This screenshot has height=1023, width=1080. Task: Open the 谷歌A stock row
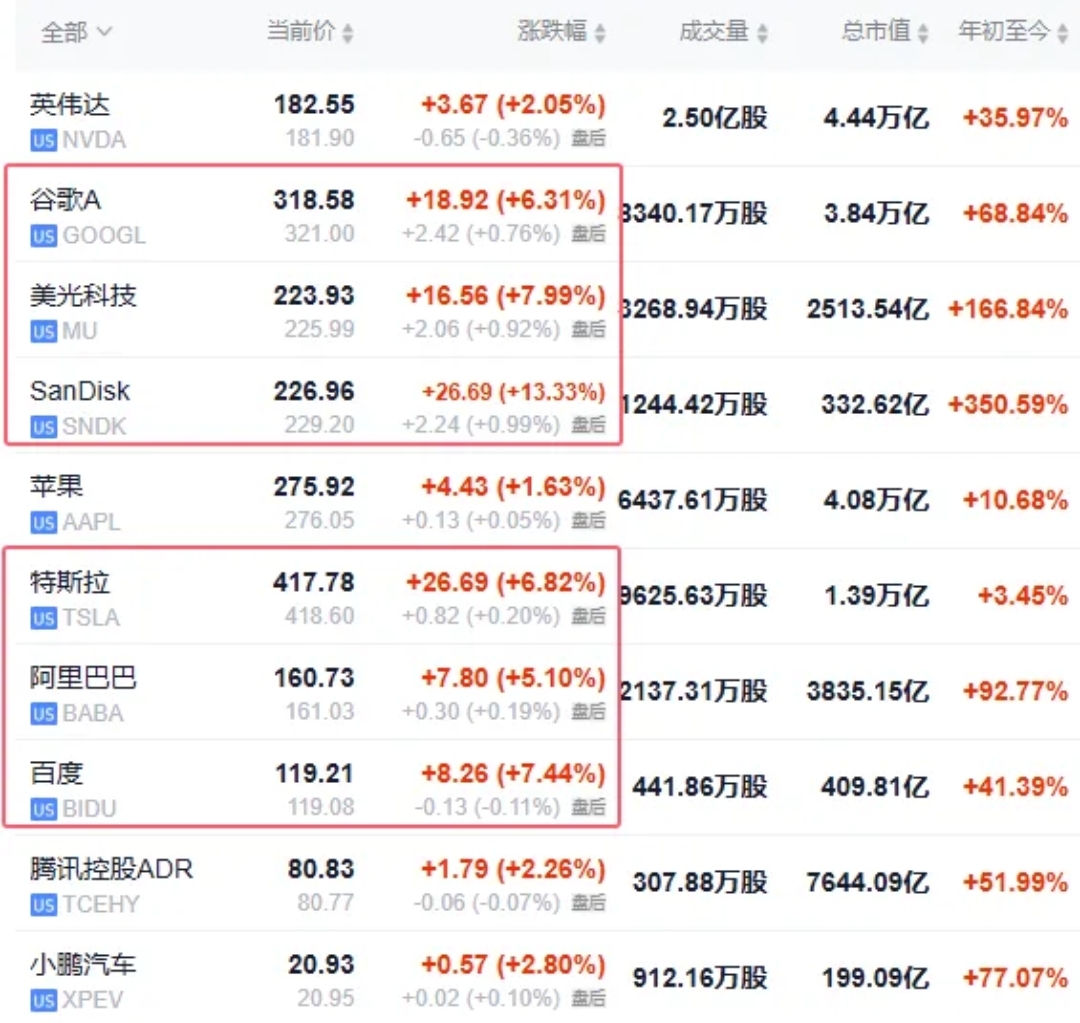[66, 200]
